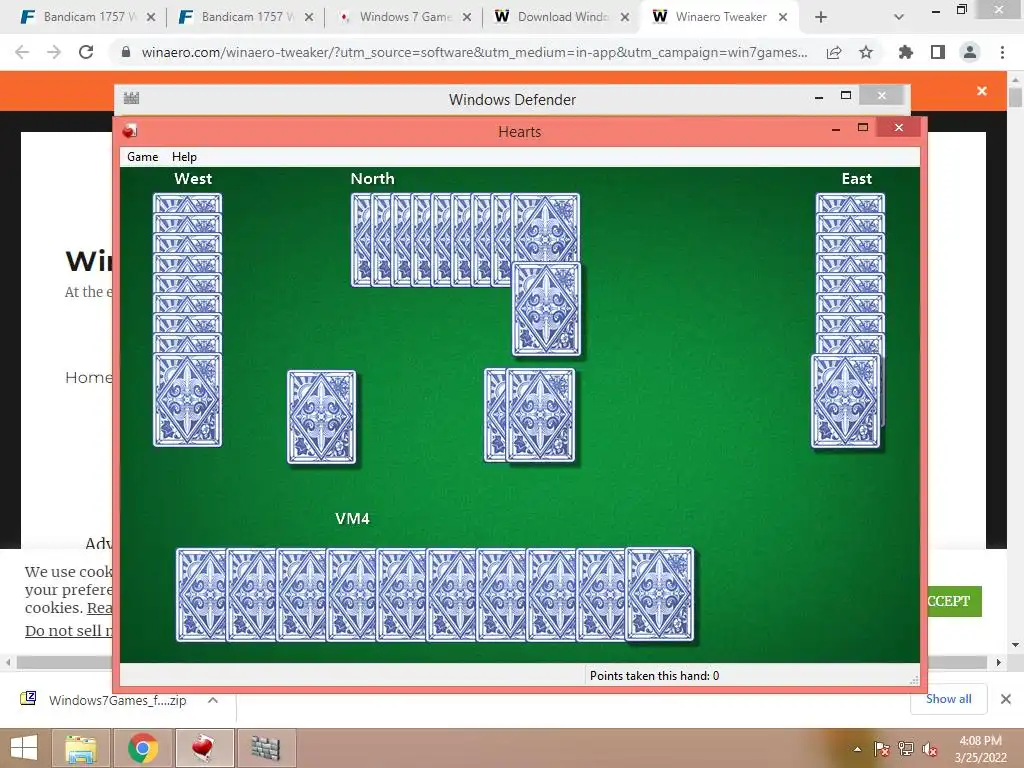The width and height of the screenshot is (1024, 768).
Task: Click horizontal scrollbar right arrow
Action: click(999, 662)
